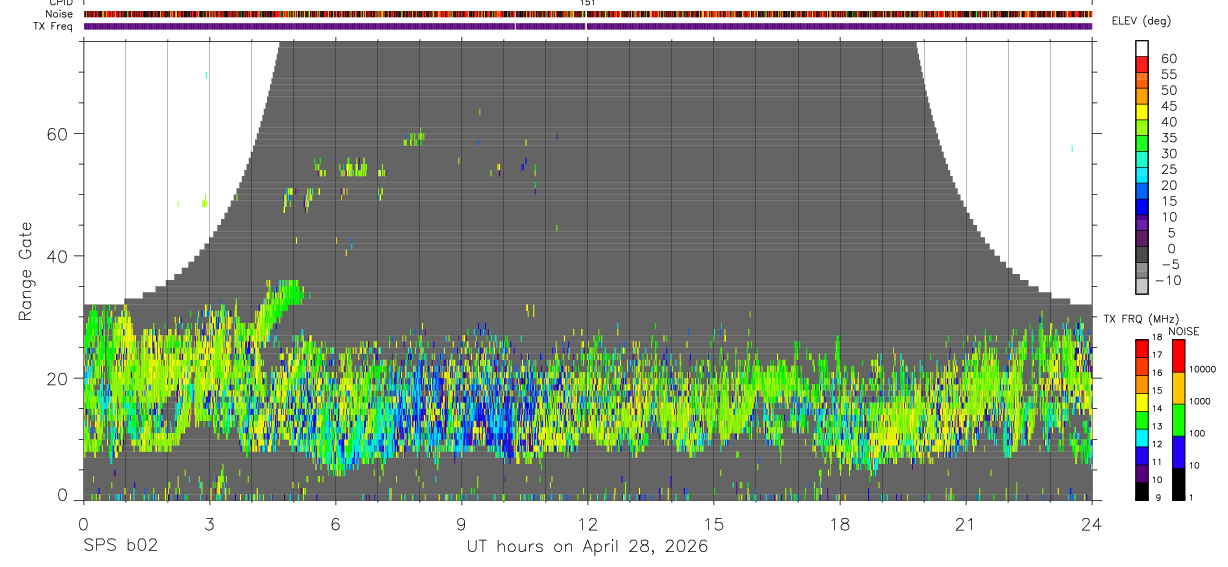The width and height of the screenshot is (1228, 567).
Task: Click the white top swatch of ELEV colorbar
Action: pyautogui.click(x=1141, y=49)
